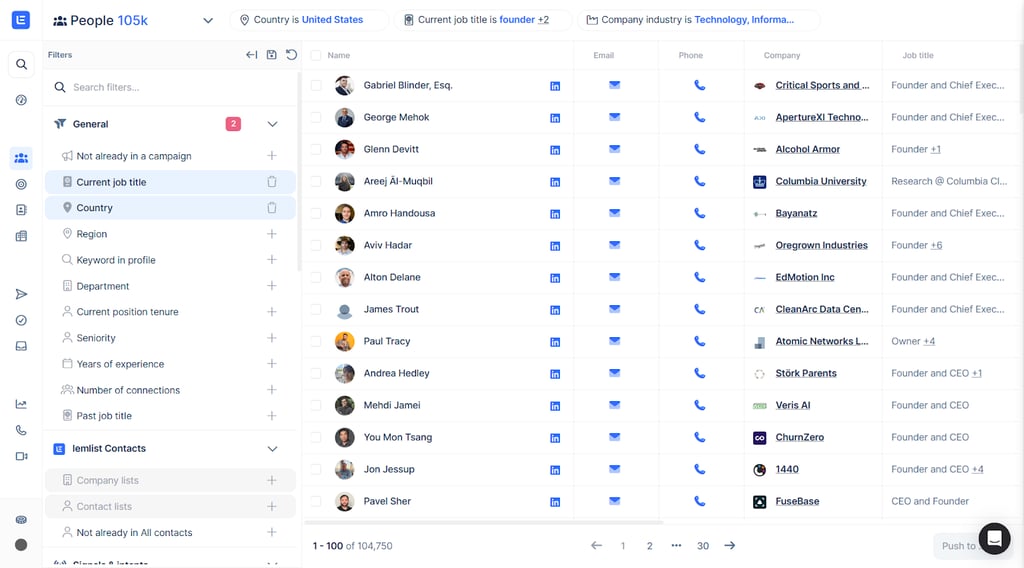The width and height of the screenshot is (1024, 568).
Task: Open the FuseBase company link
Action: 797,501
